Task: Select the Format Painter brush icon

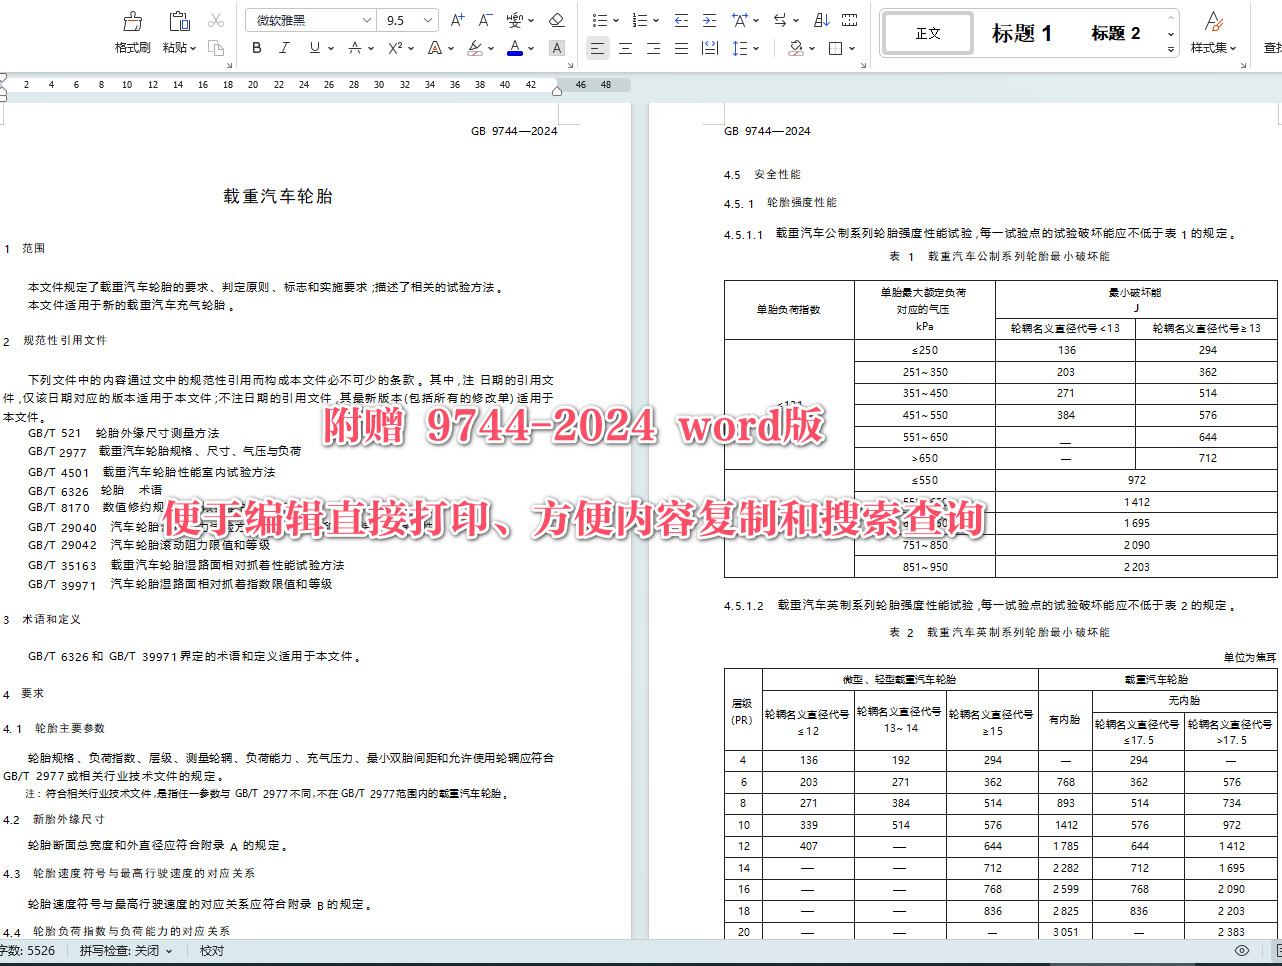Action: pyautogui.click(x=132, y=21)
